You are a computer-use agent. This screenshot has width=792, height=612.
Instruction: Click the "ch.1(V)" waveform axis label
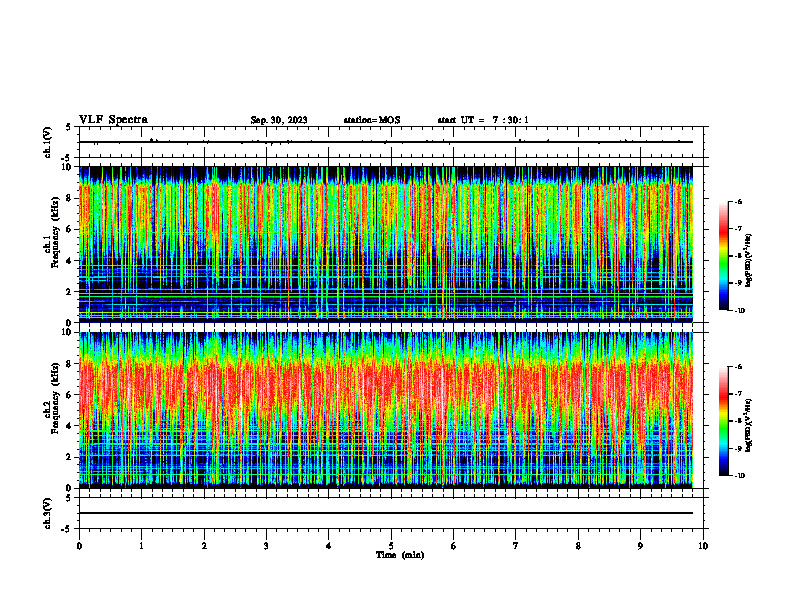(47, 142)
